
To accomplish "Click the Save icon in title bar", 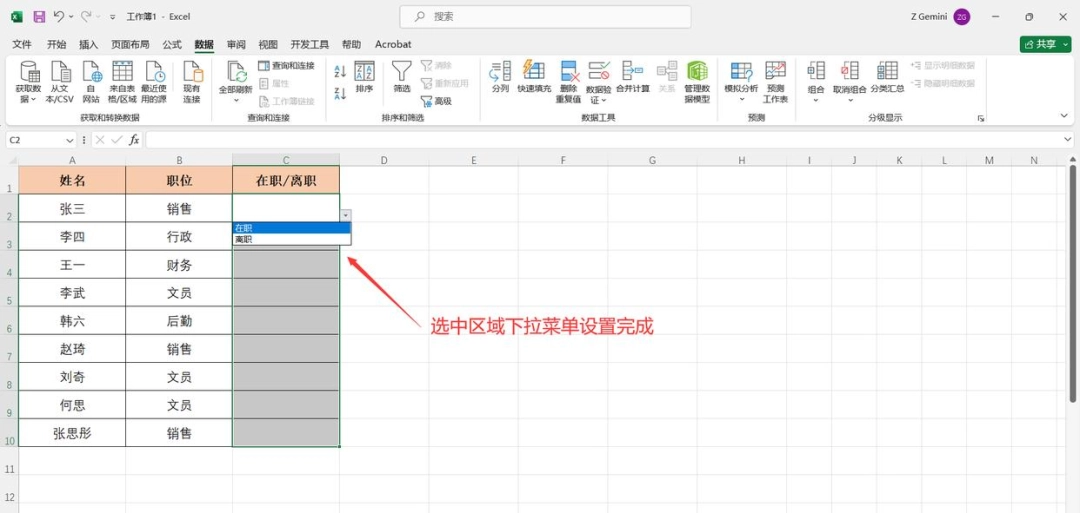I will click(x=39, y=17).
